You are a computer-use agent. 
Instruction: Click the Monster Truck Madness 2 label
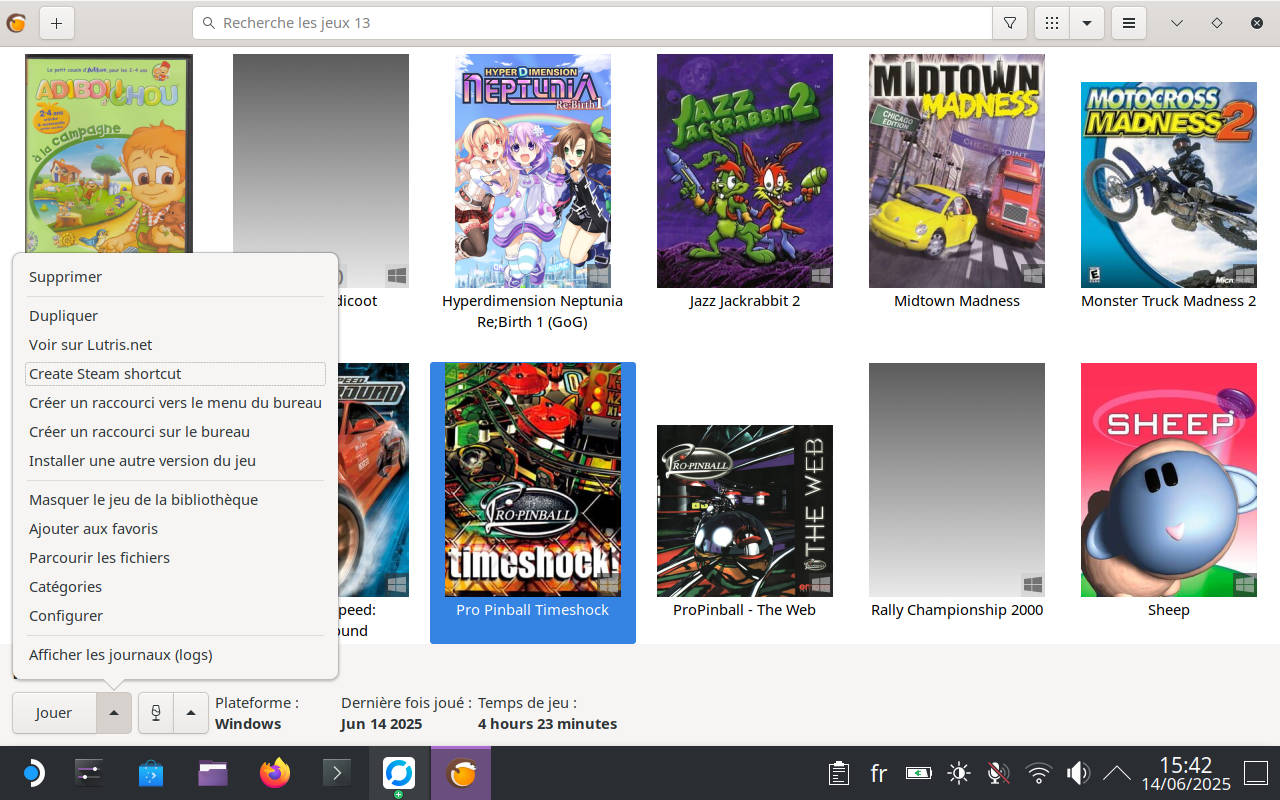pyautogui.click(x=1169, y=301)
